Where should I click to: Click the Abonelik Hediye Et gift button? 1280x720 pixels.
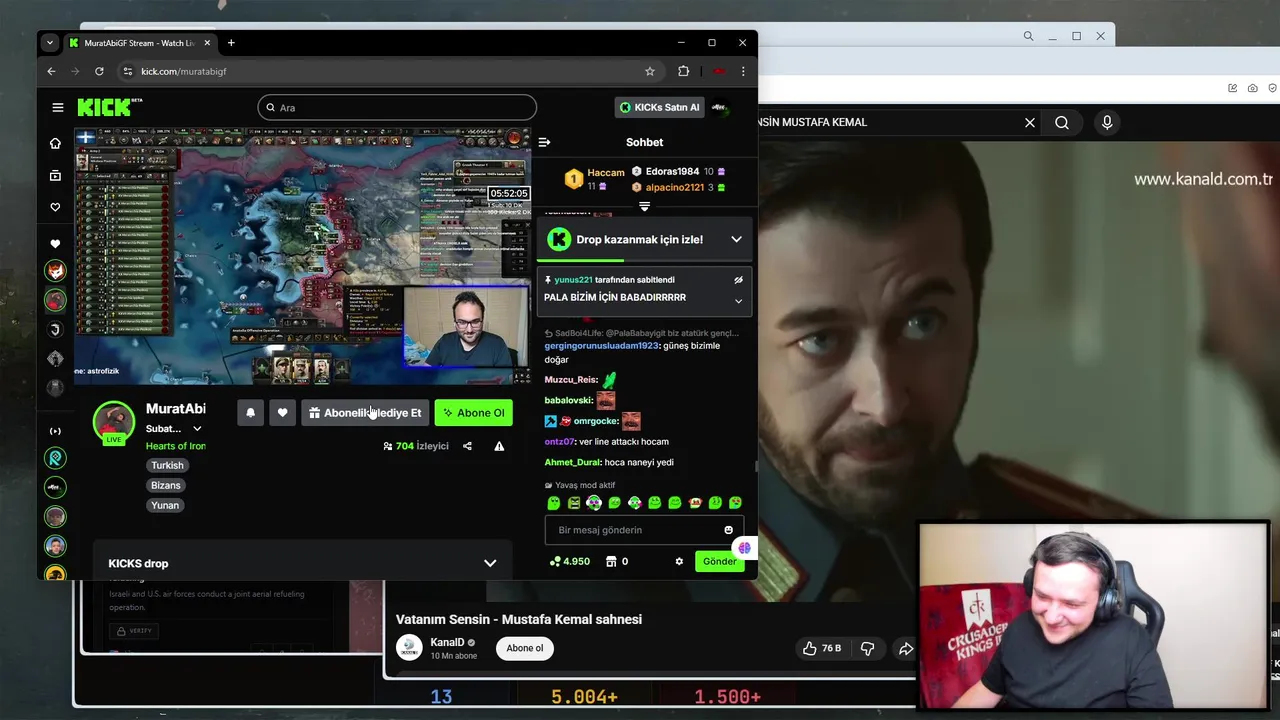(x=365, y=413)
